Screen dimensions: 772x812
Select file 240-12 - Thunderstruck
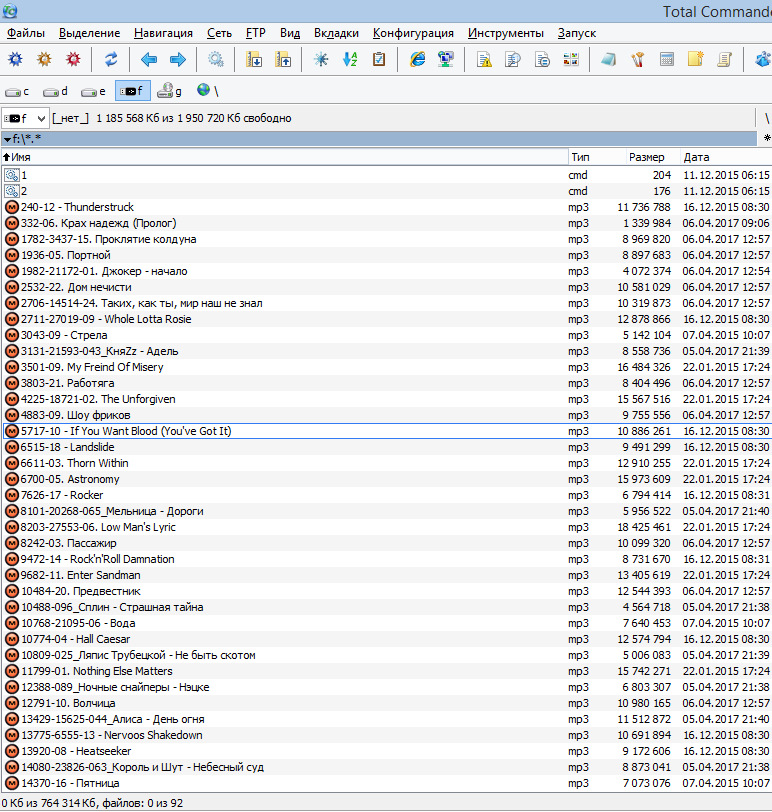[x=386, y=207]
